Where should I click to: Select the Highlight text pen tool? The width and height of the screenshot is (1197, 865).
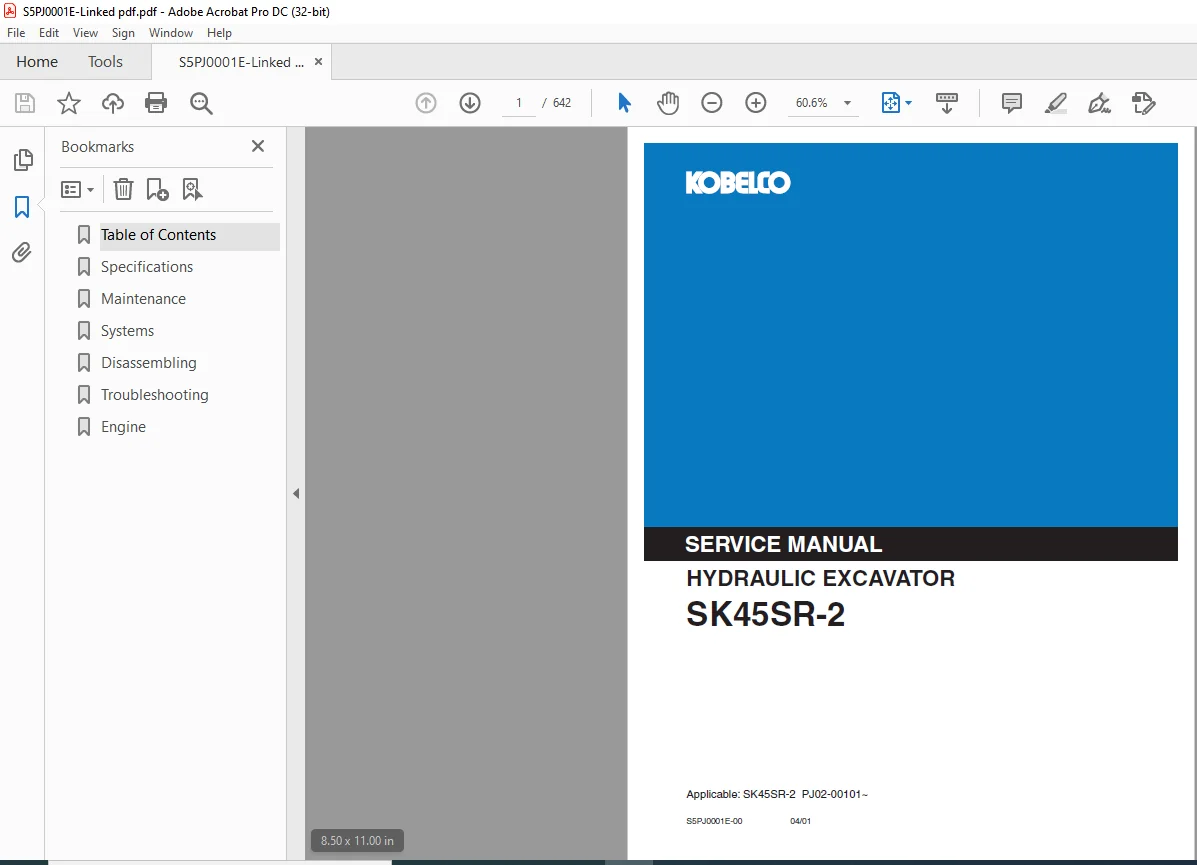click(x=1056, y=103)
